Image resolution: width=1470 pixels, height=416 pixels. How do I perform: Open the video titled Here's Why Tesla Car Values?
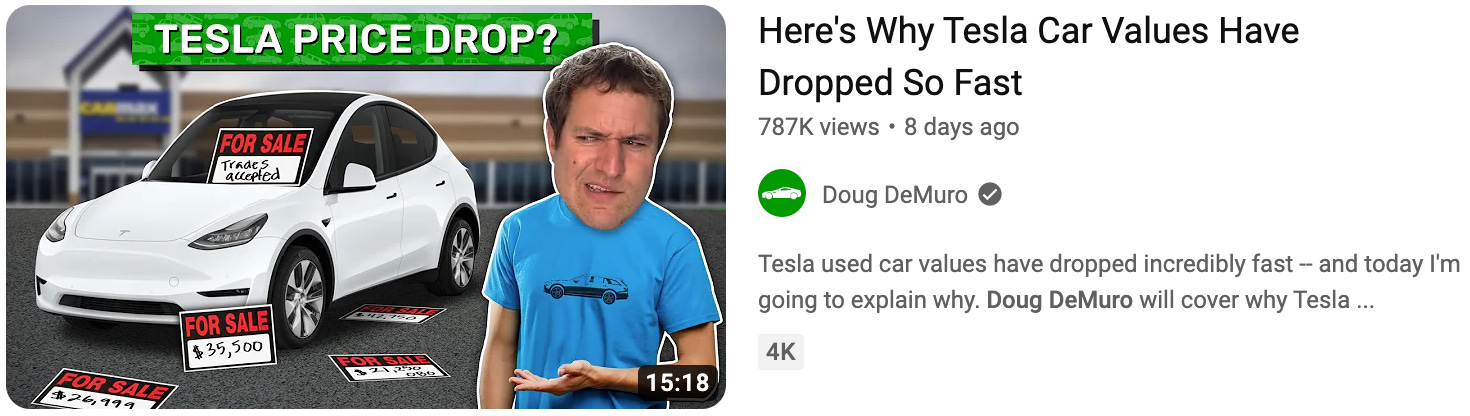(1029, 56)
